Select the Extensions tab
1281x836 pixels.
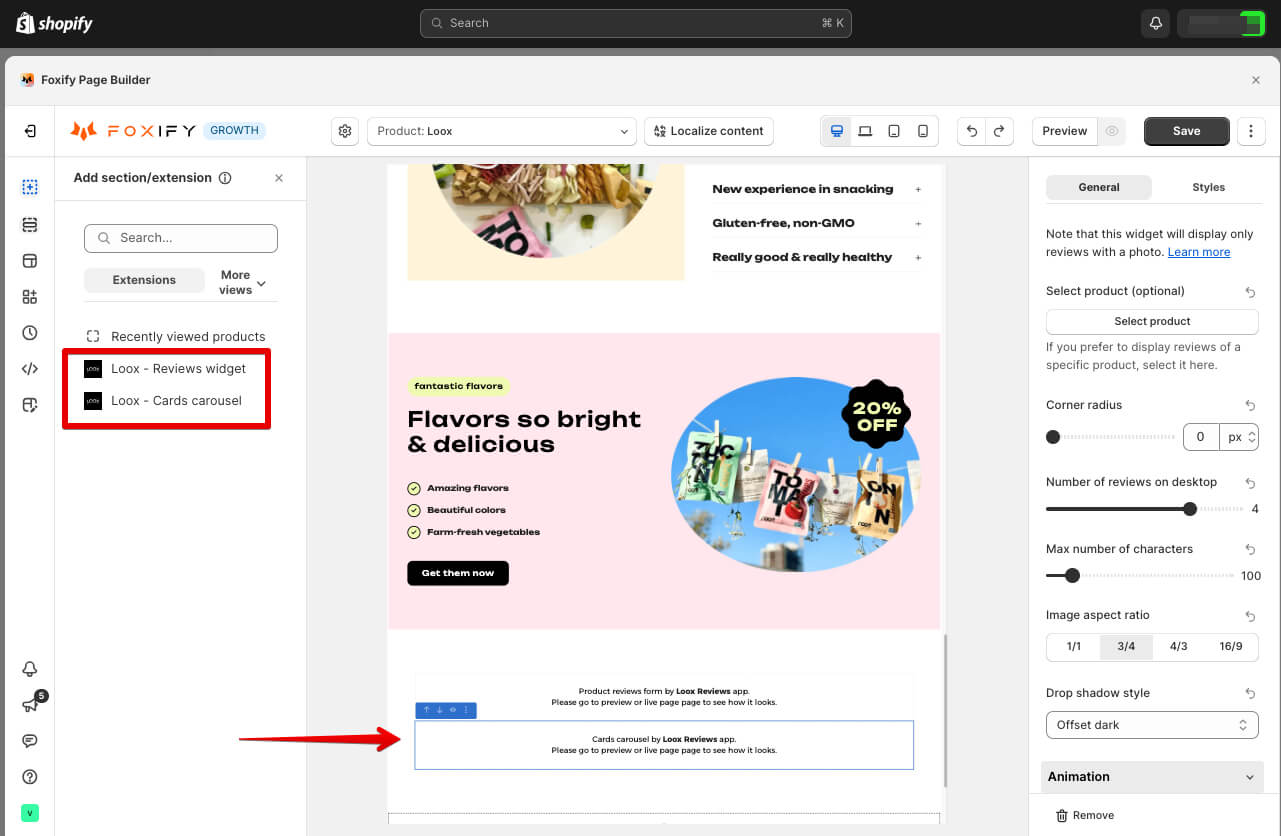(x=144, y=280)
